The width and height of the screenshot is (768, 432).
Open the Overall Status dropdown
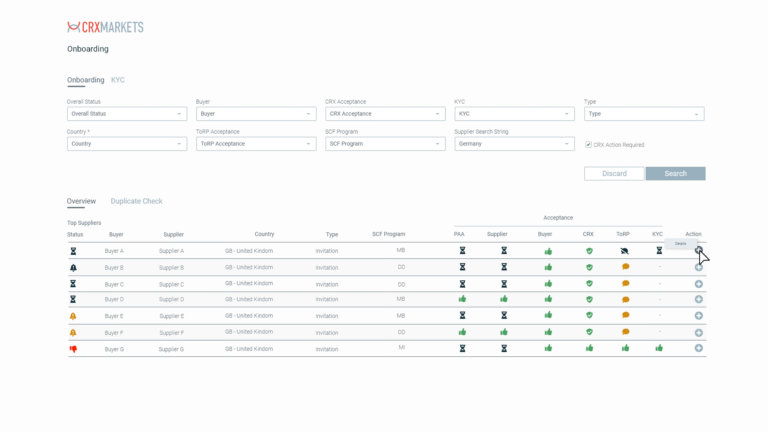(126, 114)
